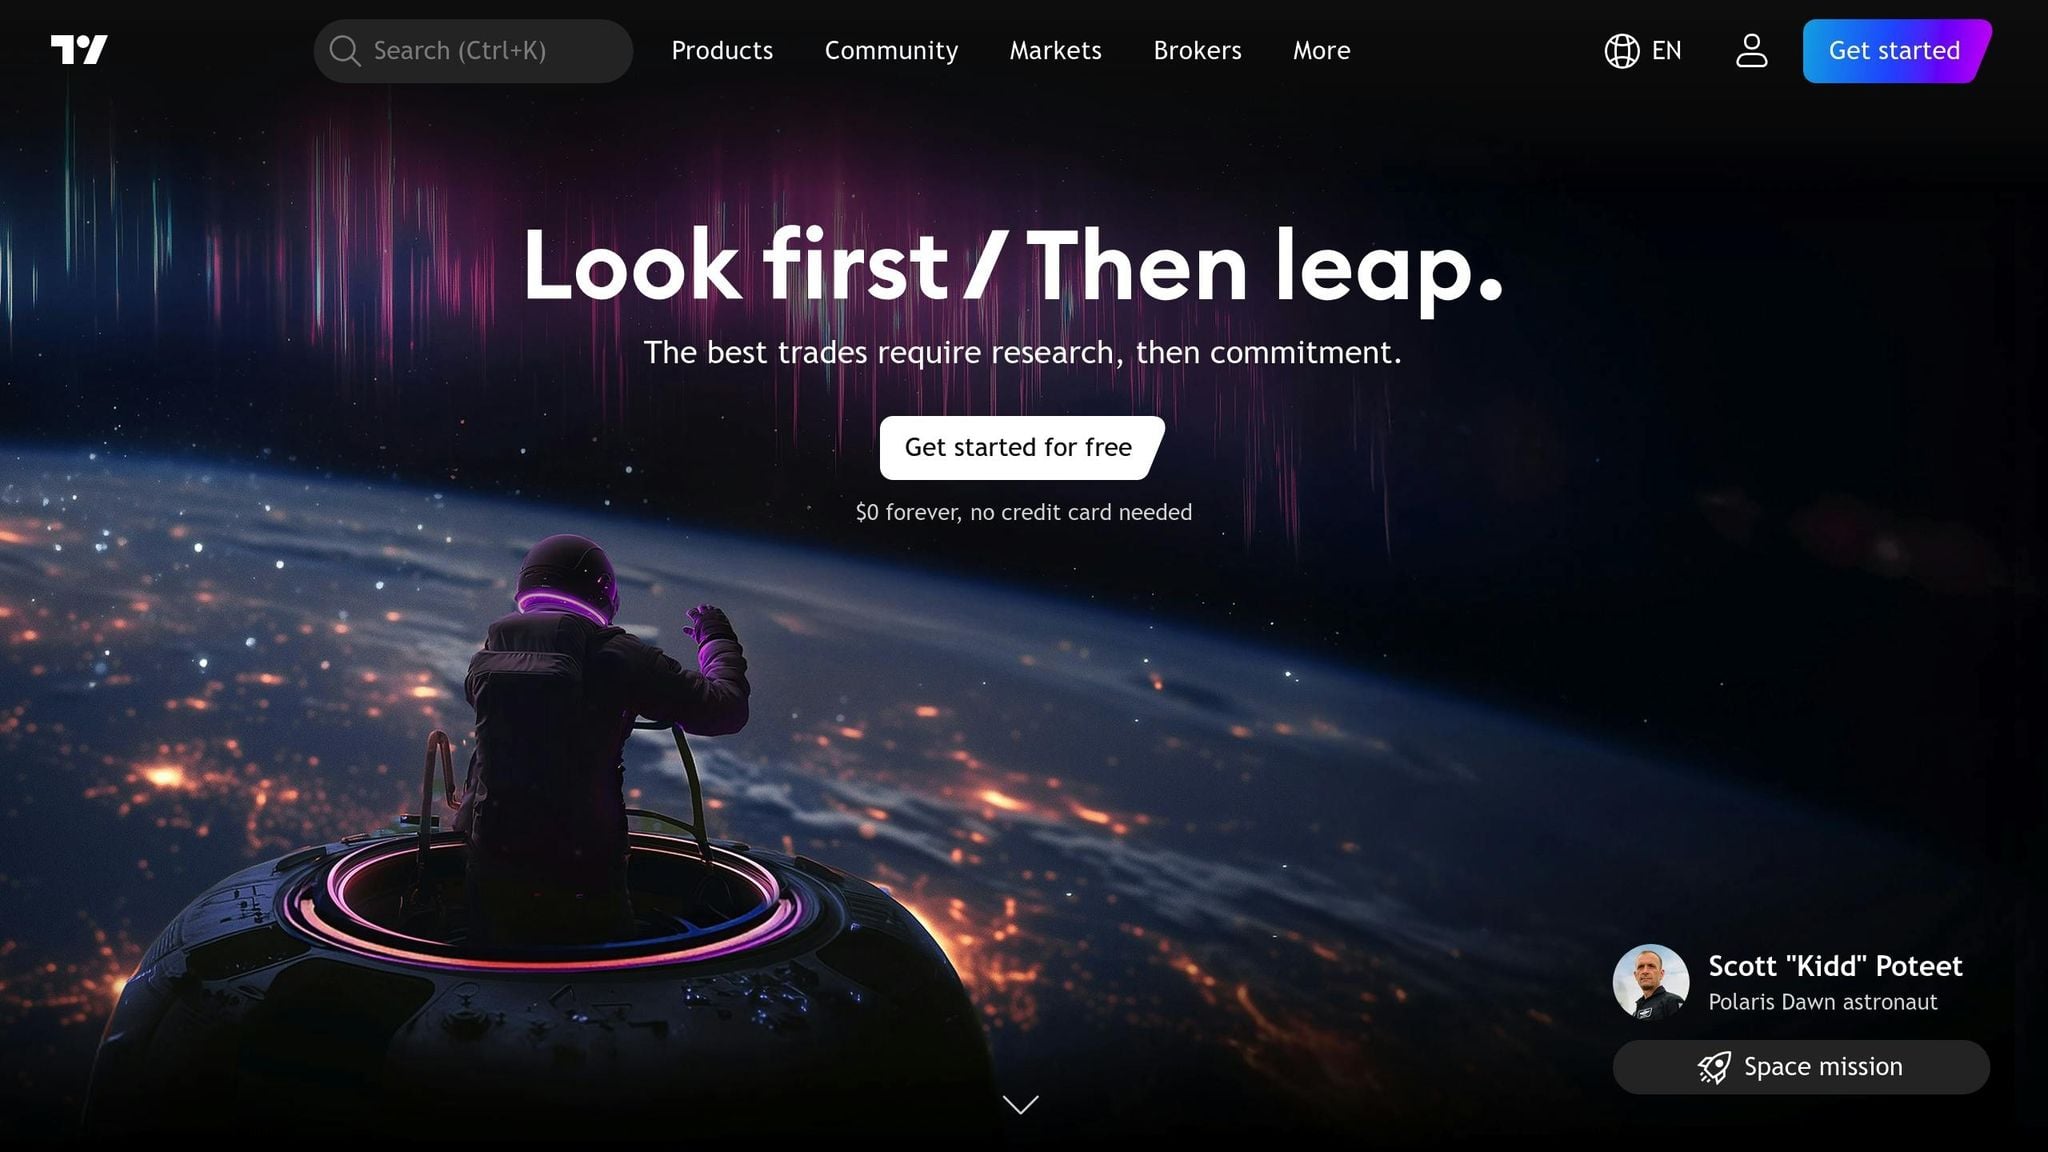Click the down chevron arrow at page bottom
The height and width of the screenshot is (1152, 2048).
tap(1021, 1104)
